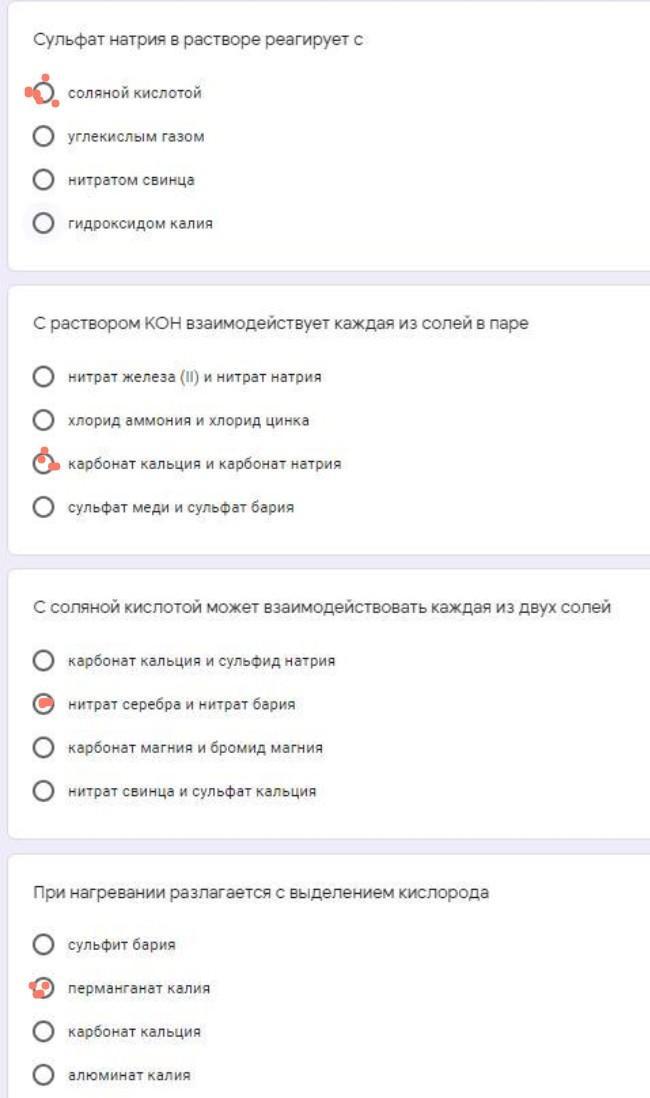Choose 'перманганат калия' answer
The width and height of the screenshot is (650, 1098).
pyautogui.click(x=43, y=988)
